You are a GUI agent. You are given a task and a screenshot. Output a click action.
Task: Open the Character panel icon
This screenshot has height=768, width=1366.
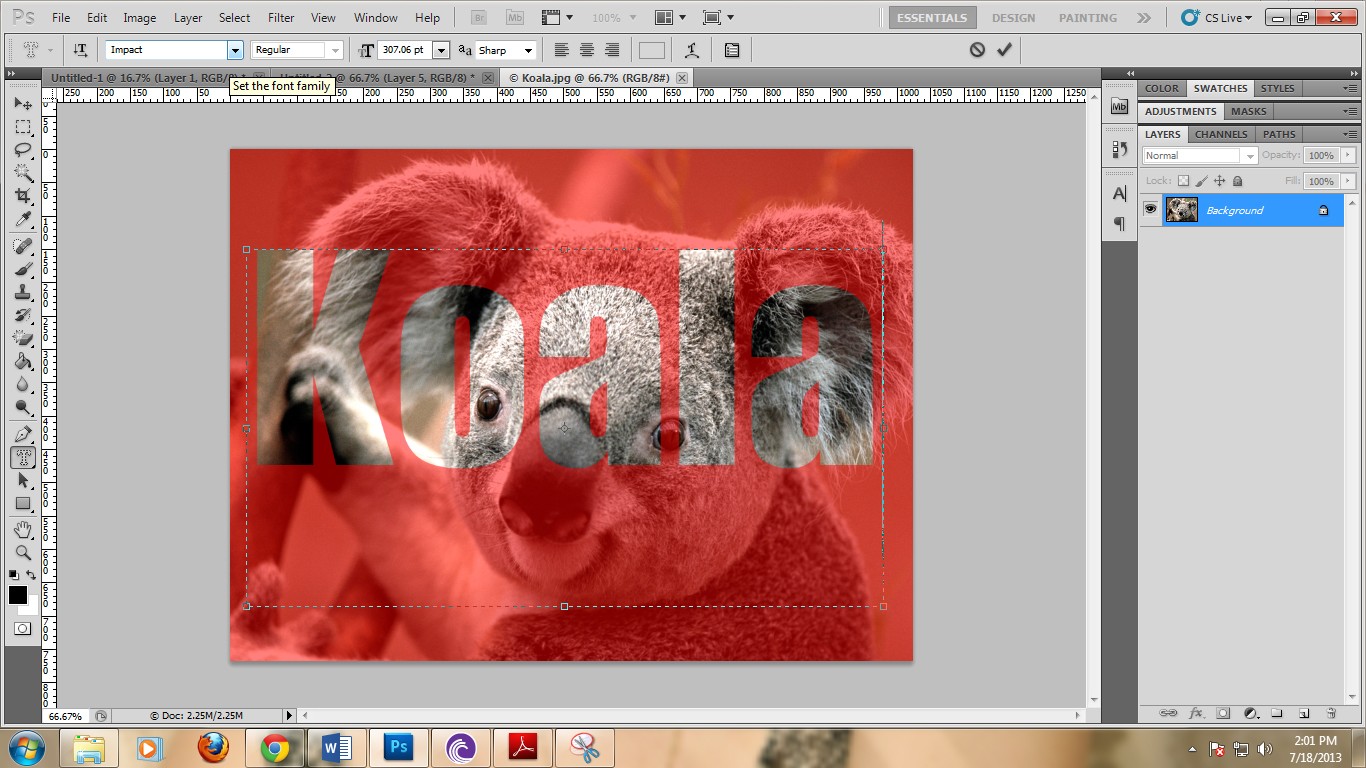[x=1119, y=193]
